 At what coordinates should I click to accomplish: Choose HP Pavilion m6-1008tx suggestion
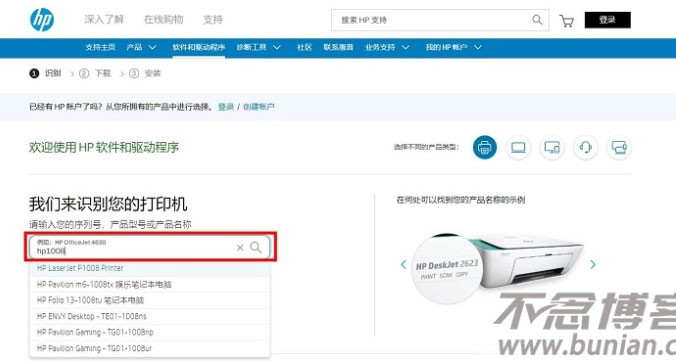coord(150,284)
